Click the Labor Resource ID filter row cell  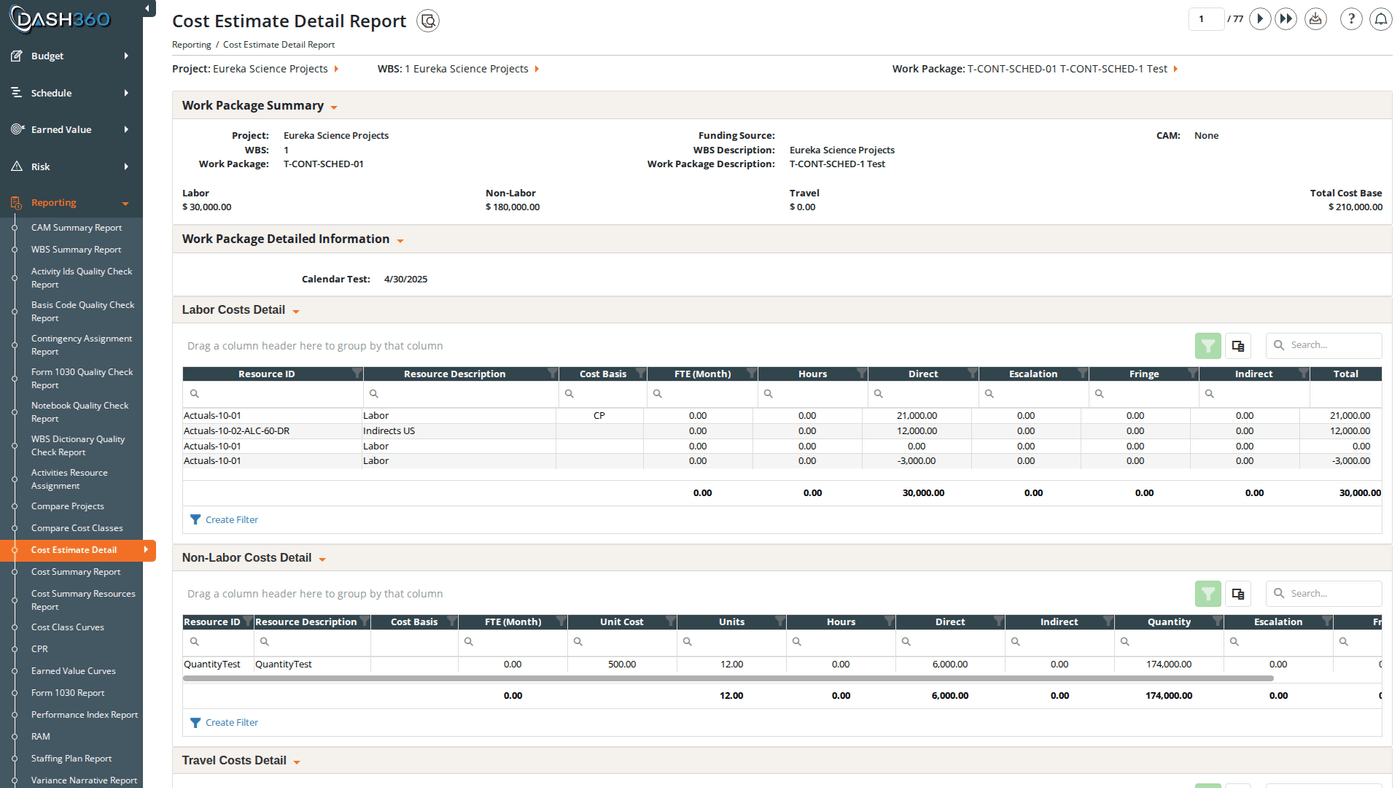click(x=272, y=394)
